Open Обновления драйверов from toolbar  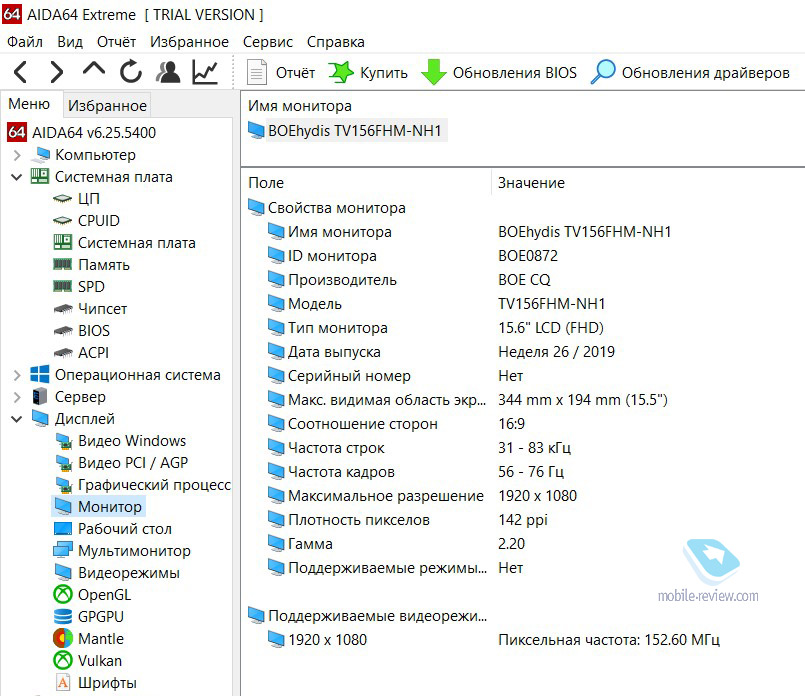point(689,72)
